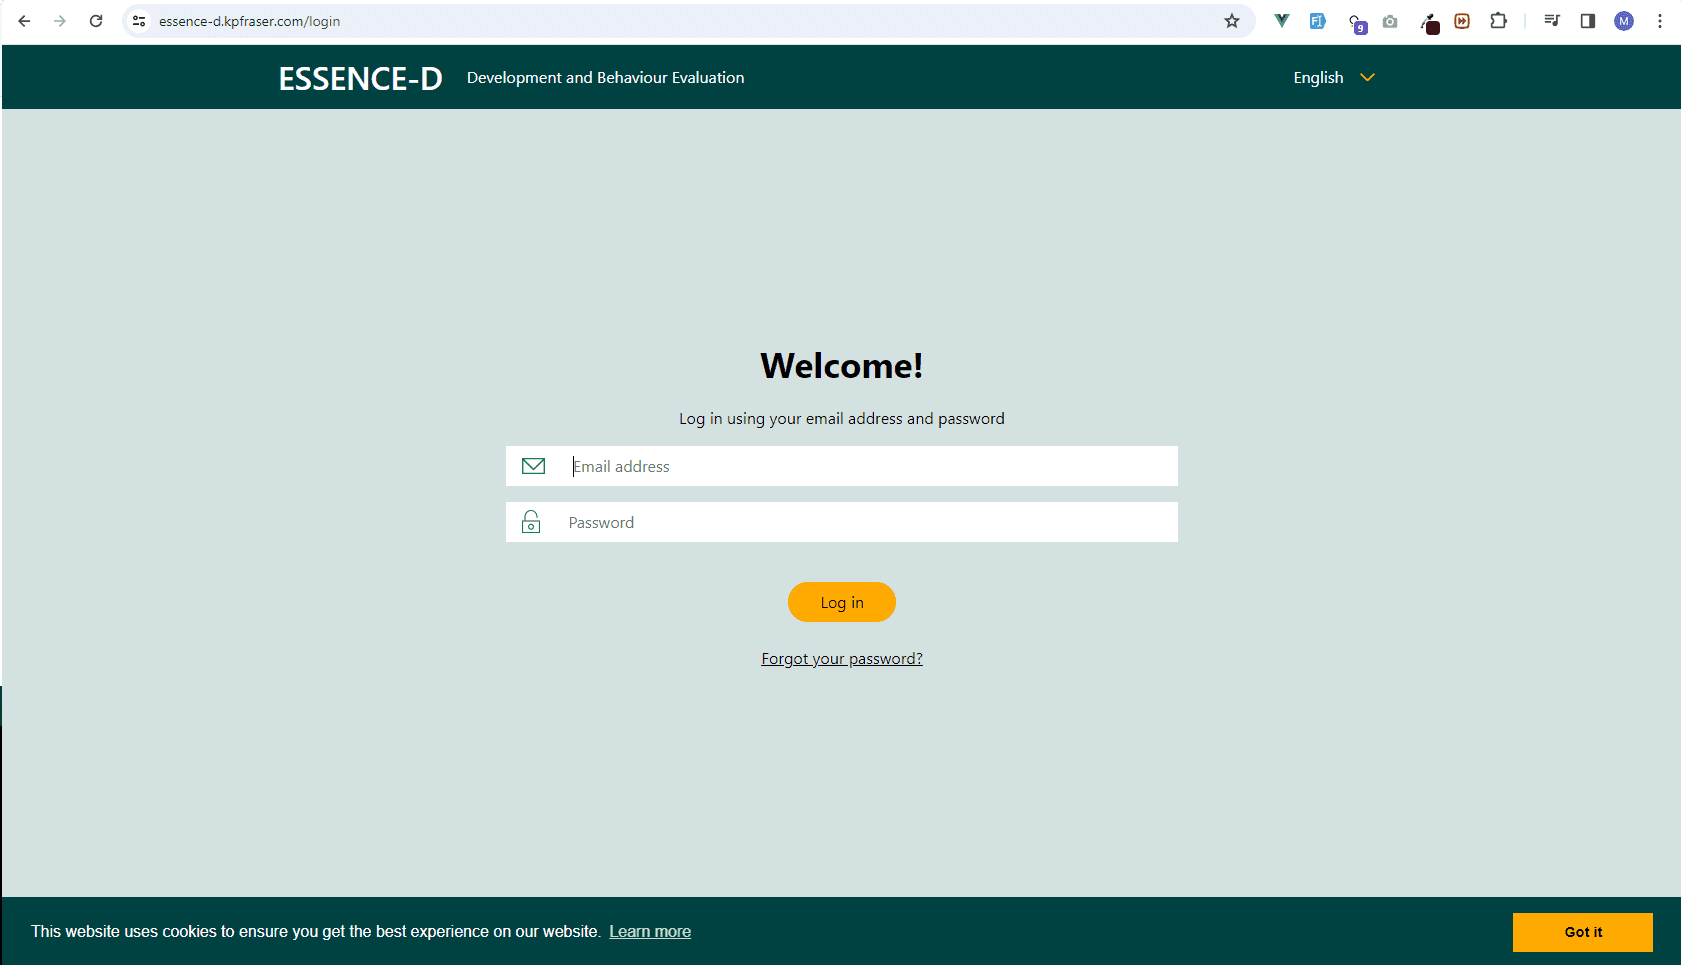Reload the login page
The width and height of the screenshot is (1681, 965).
pos(96,21)
